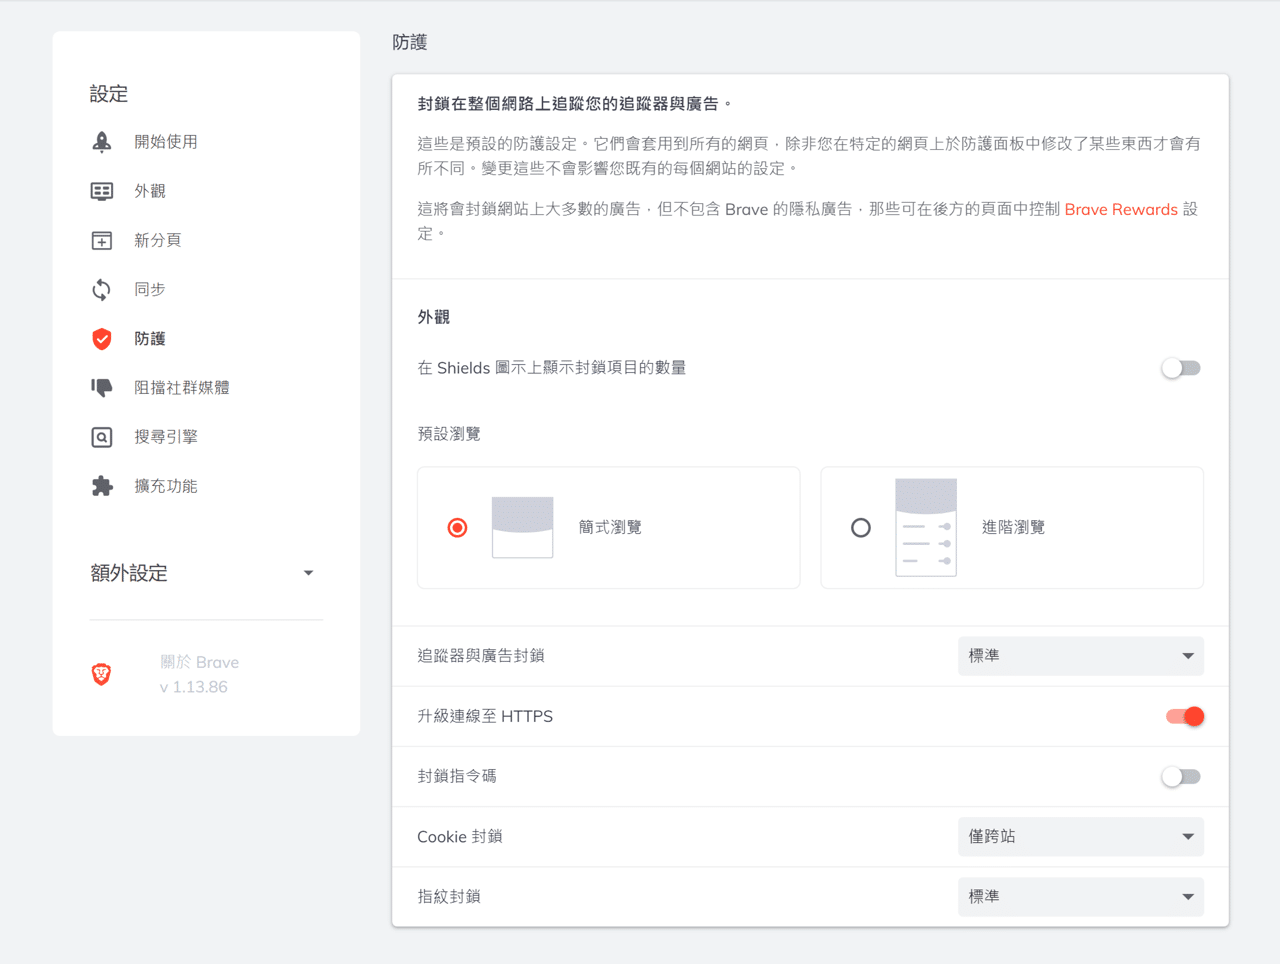Click the 防護 page heading at top
Screen dimensions: 1280x964
410,42
